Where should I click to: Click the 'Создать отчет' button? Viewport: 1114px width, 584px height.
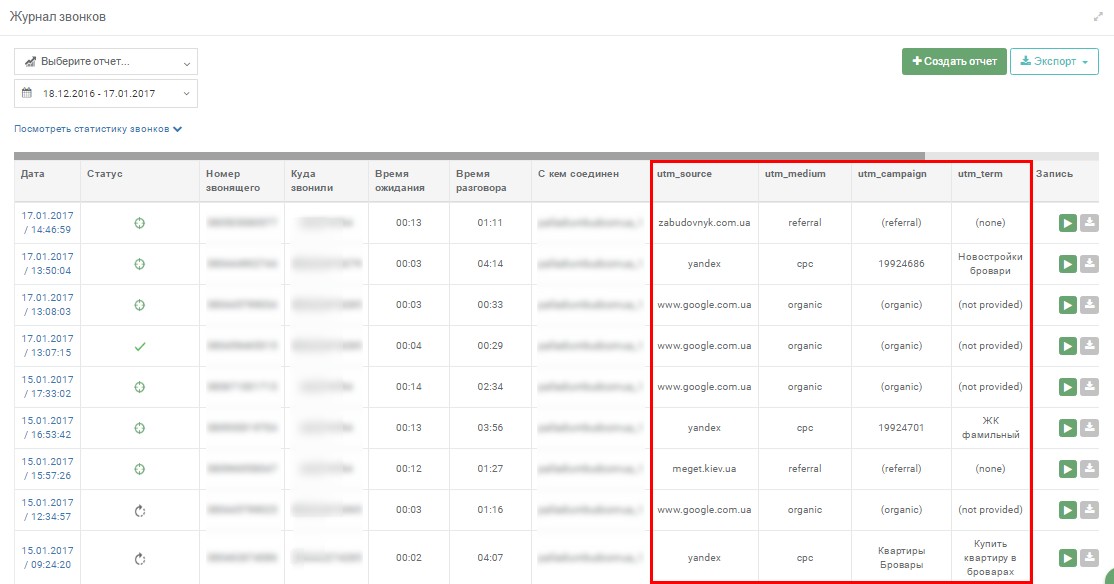(x=954, y=61)
